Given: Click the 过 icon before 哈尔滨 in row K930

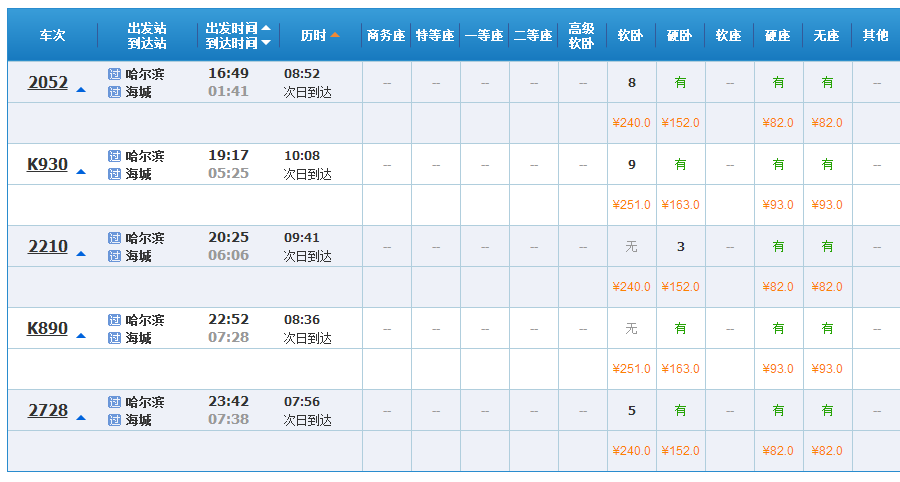Looking at the screenshot, I should click(114, 156).
